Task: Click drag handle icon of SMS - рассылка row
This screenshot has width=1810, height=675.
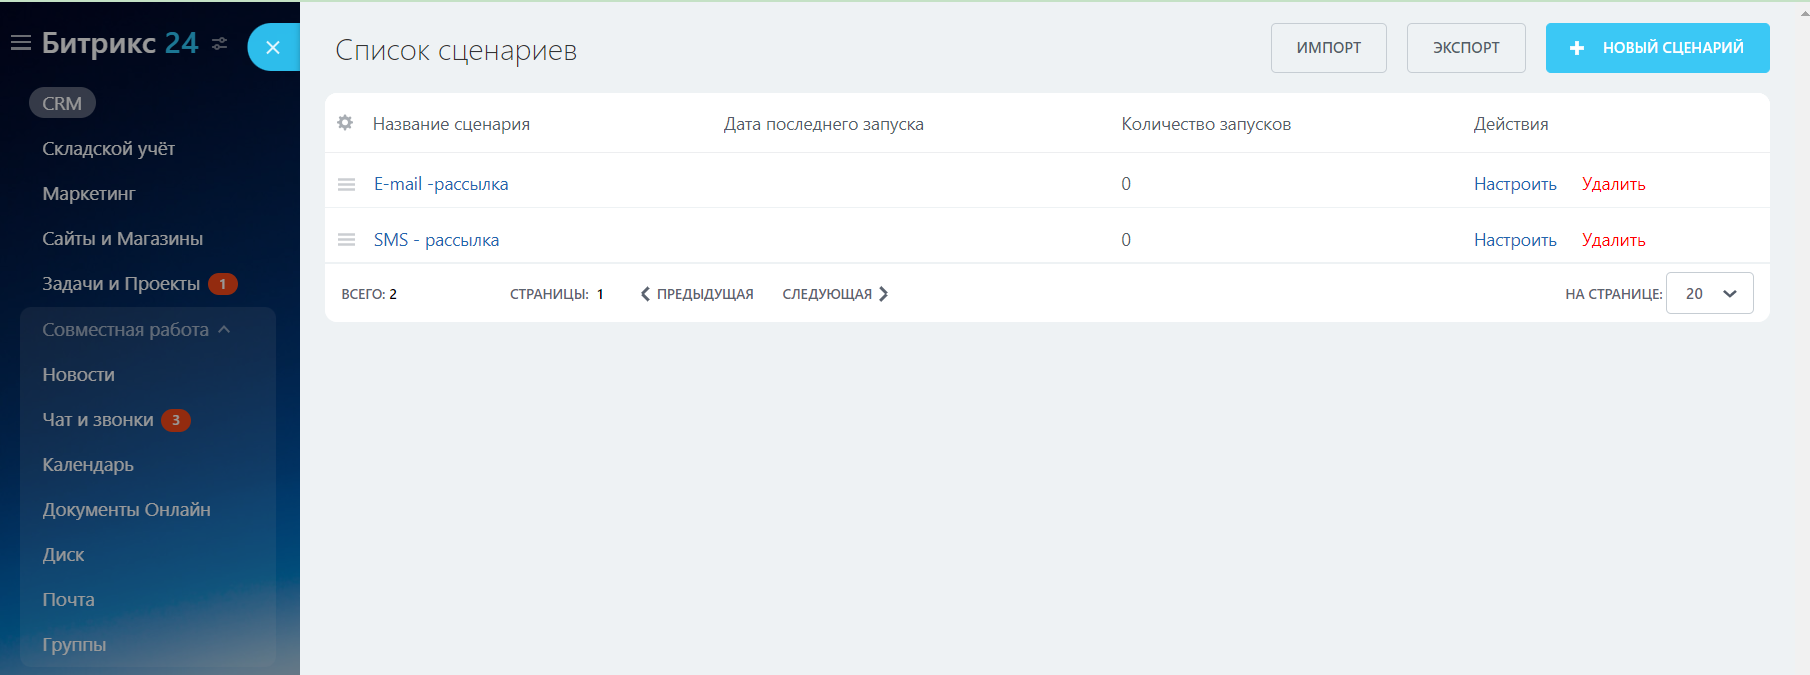Action: [x=347, y=240]
